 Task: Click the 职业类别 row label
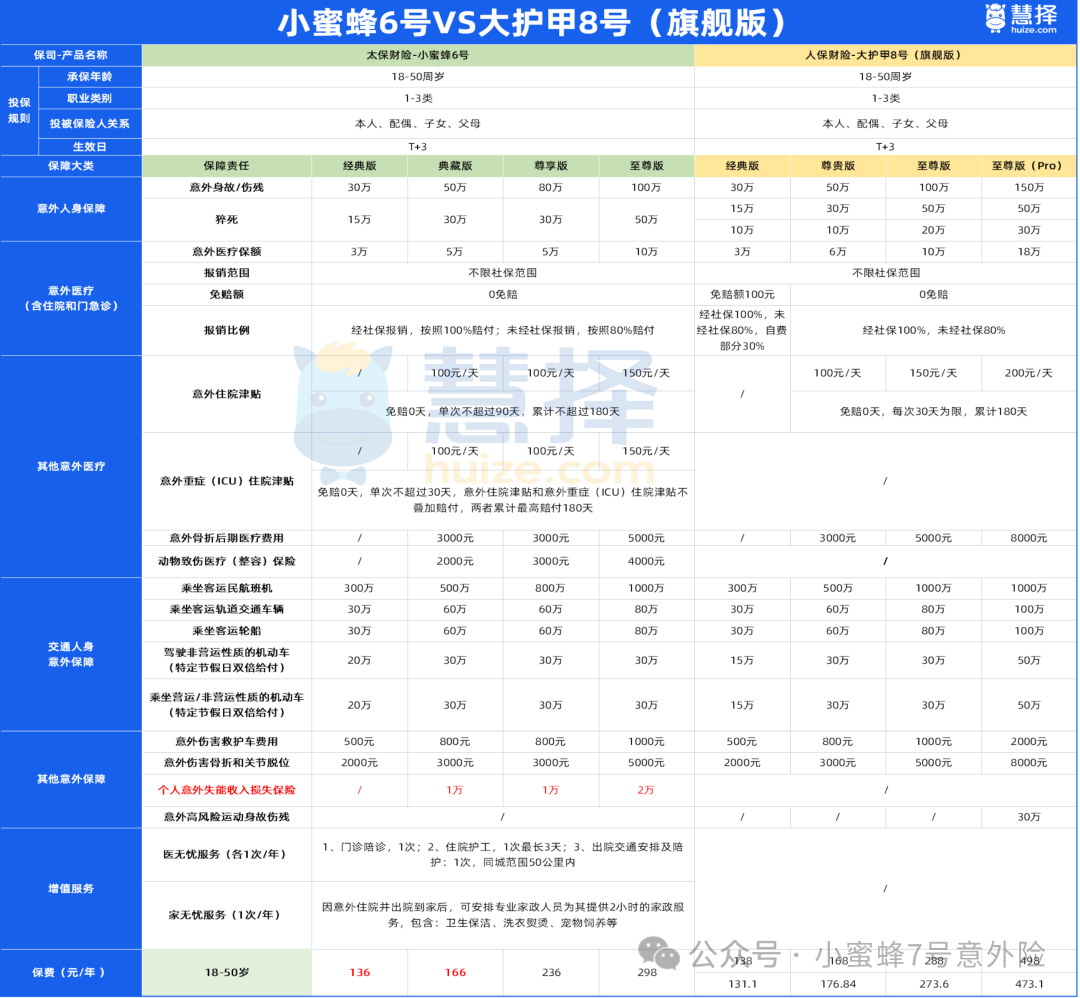[90, 98]
